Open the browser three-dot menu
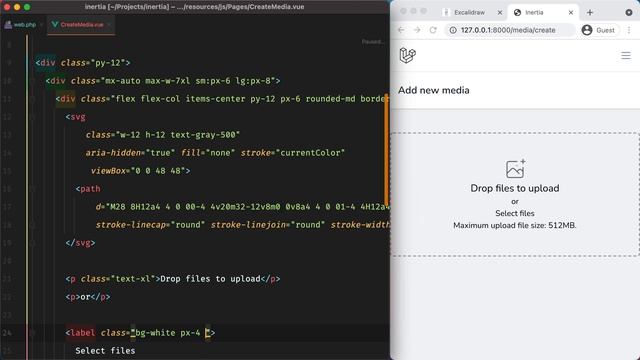 click(629, 30)
